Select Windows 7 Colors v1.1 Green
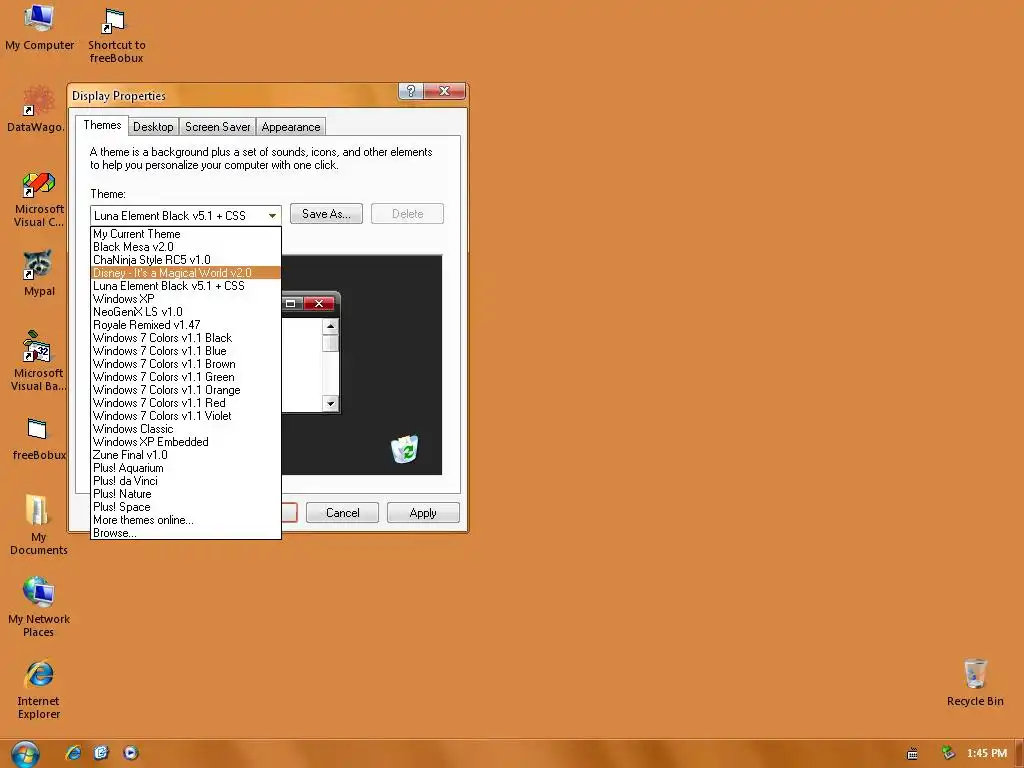 (x=185, y=377)
